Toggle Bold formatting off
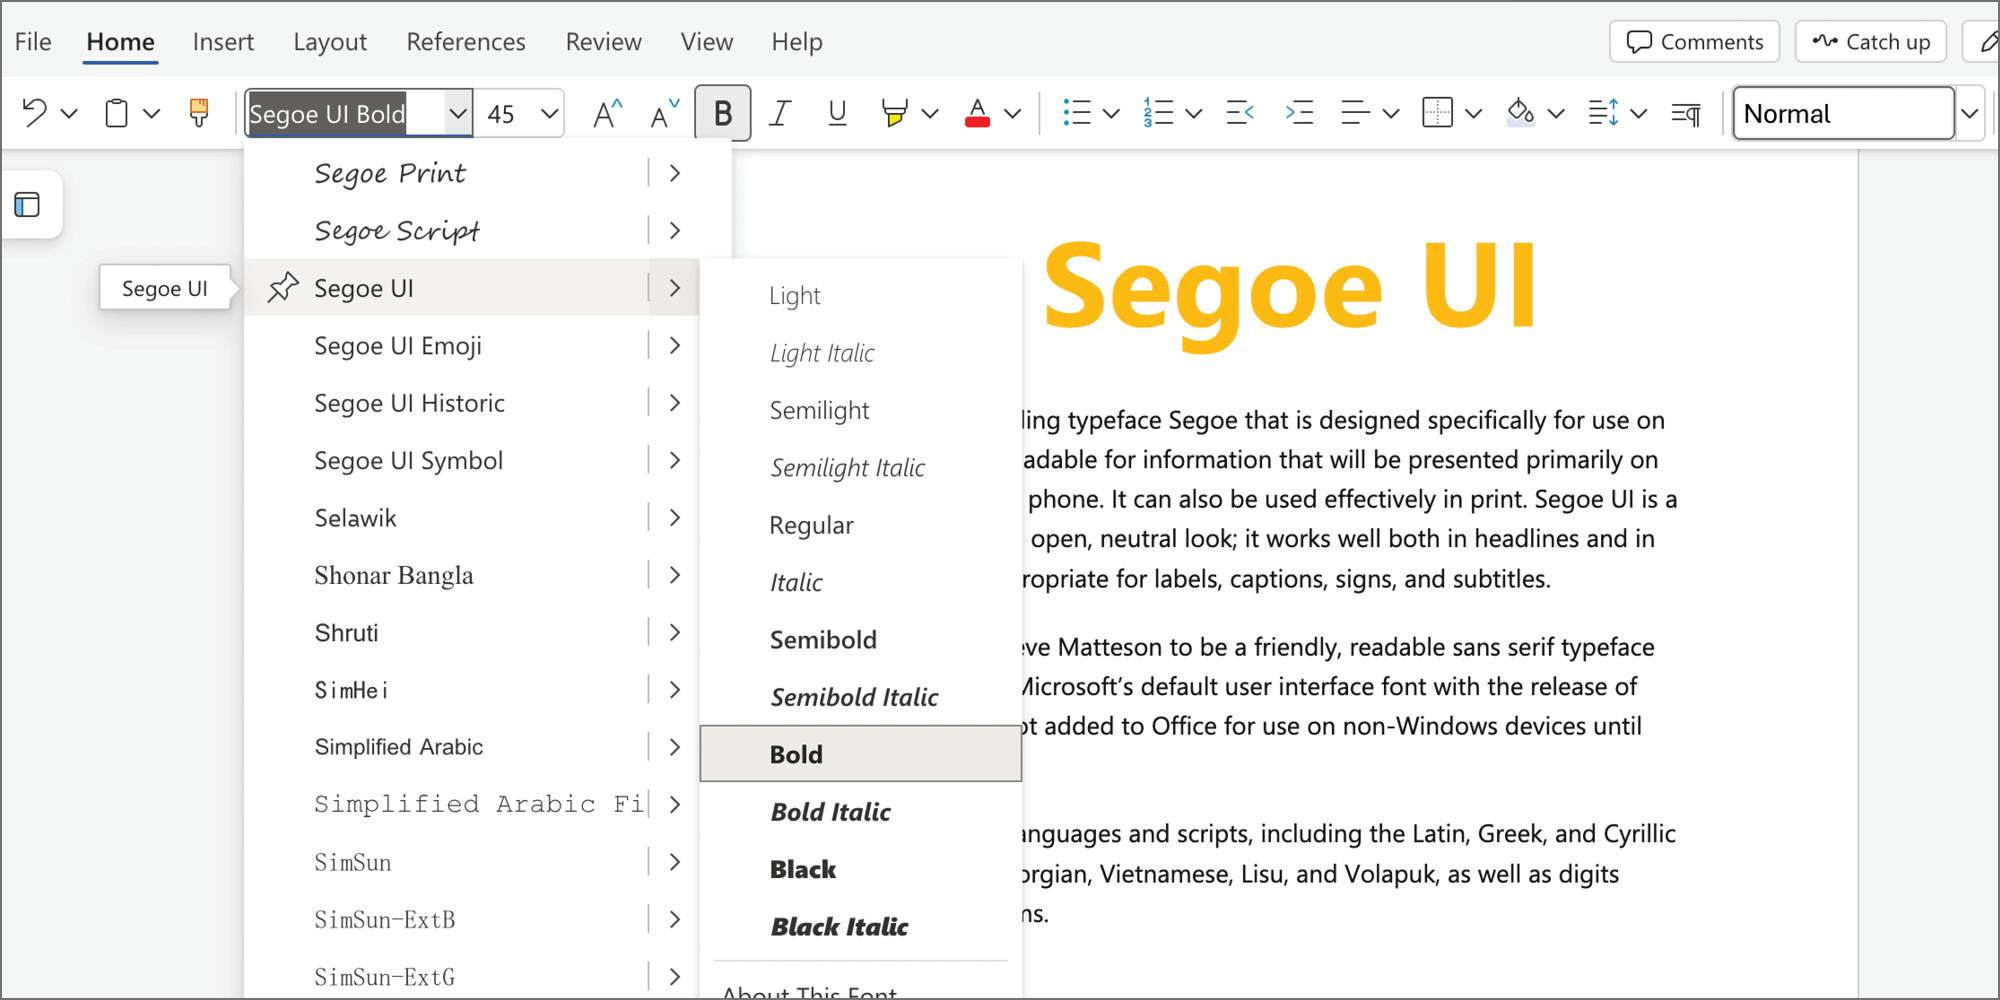Viewport: 2000px width, 1000px height. (722, 112)
